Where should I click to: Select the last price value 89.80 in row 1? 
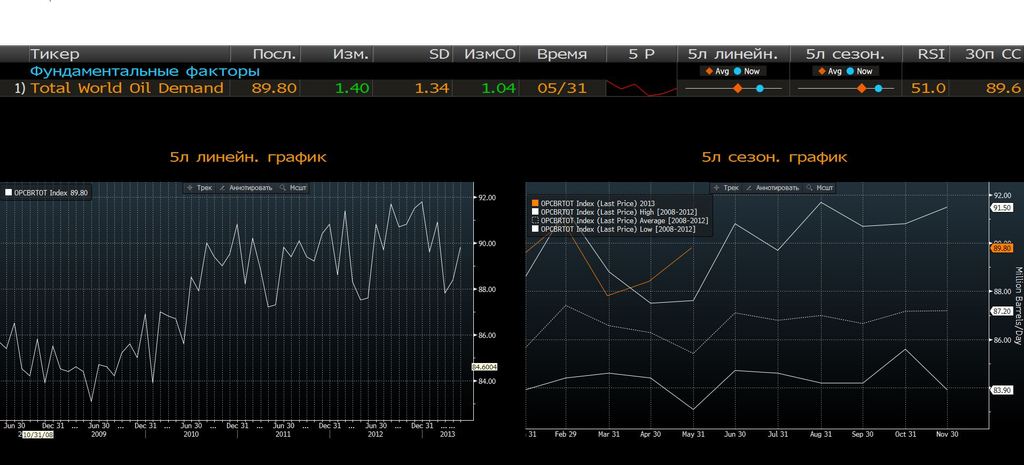(x=274, y=88)
